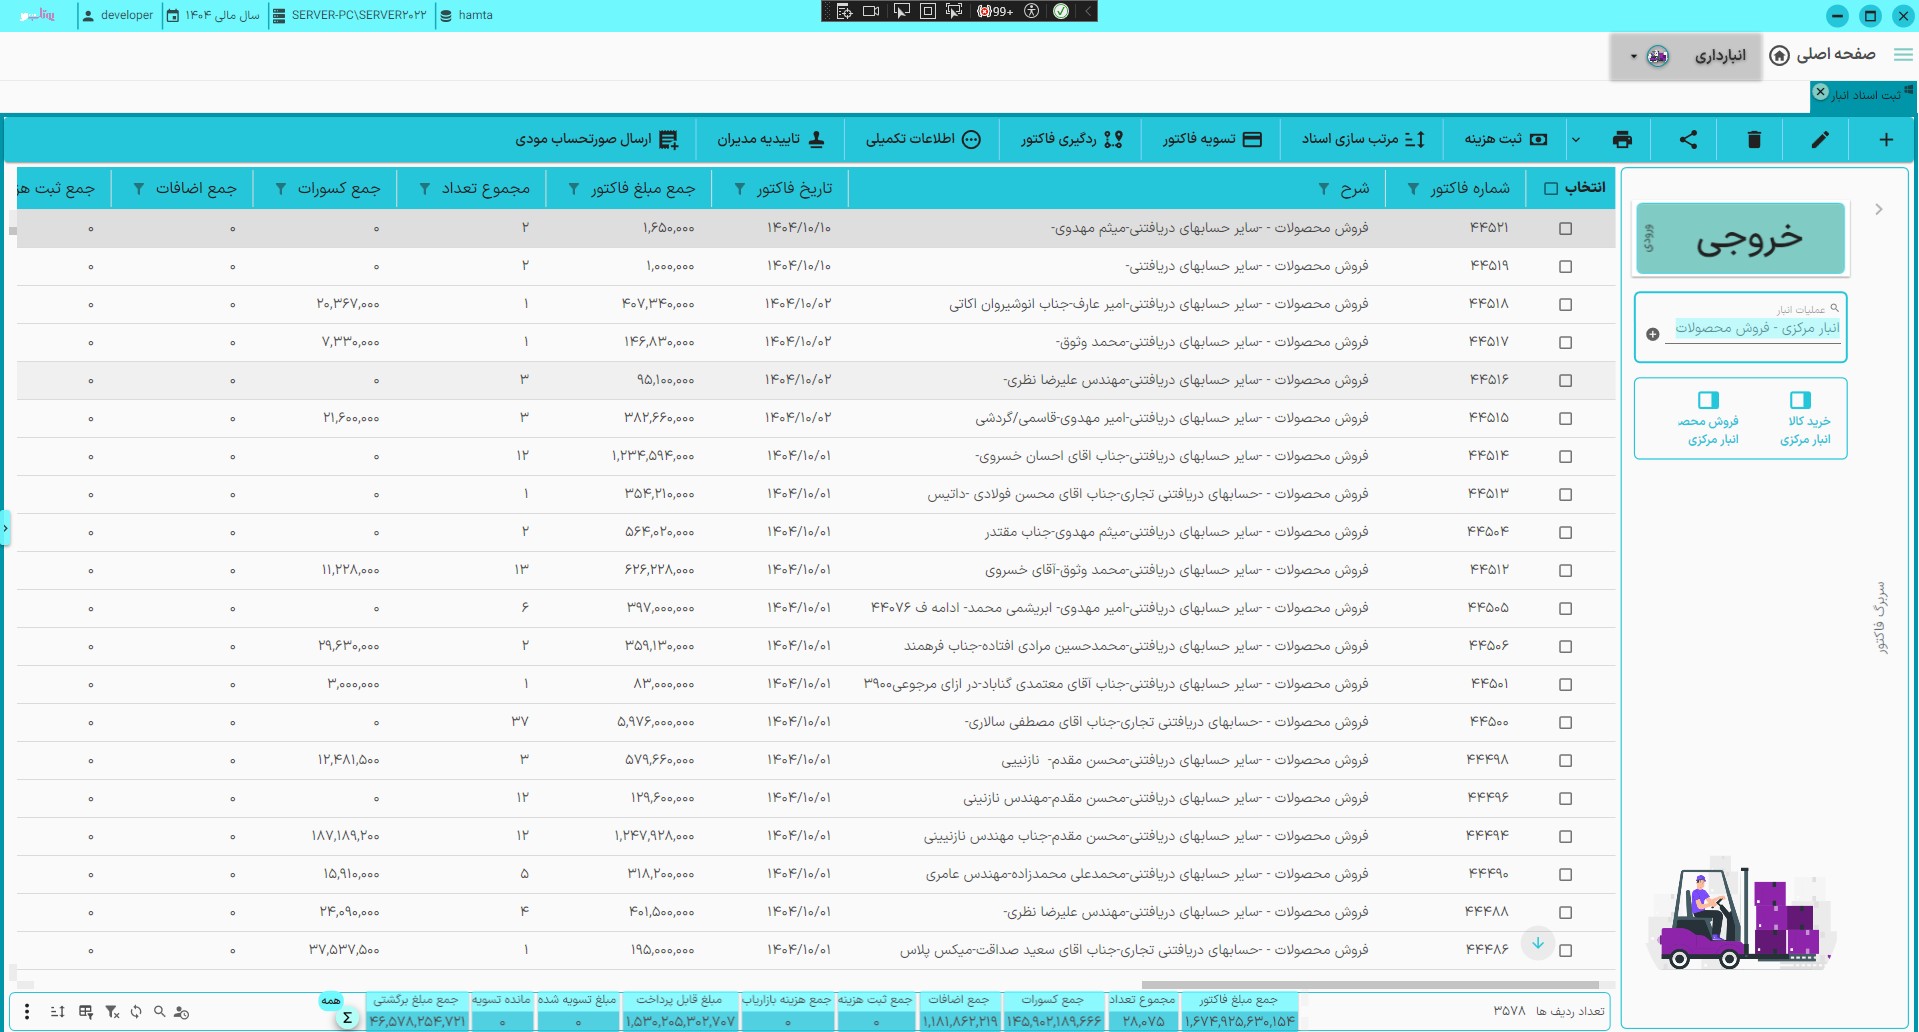The height and width of the screenshot is (1032, 1919).
Task: Select the row checkbox for invoice ۴۴۵۱۸
Action: pos(1565,305)
